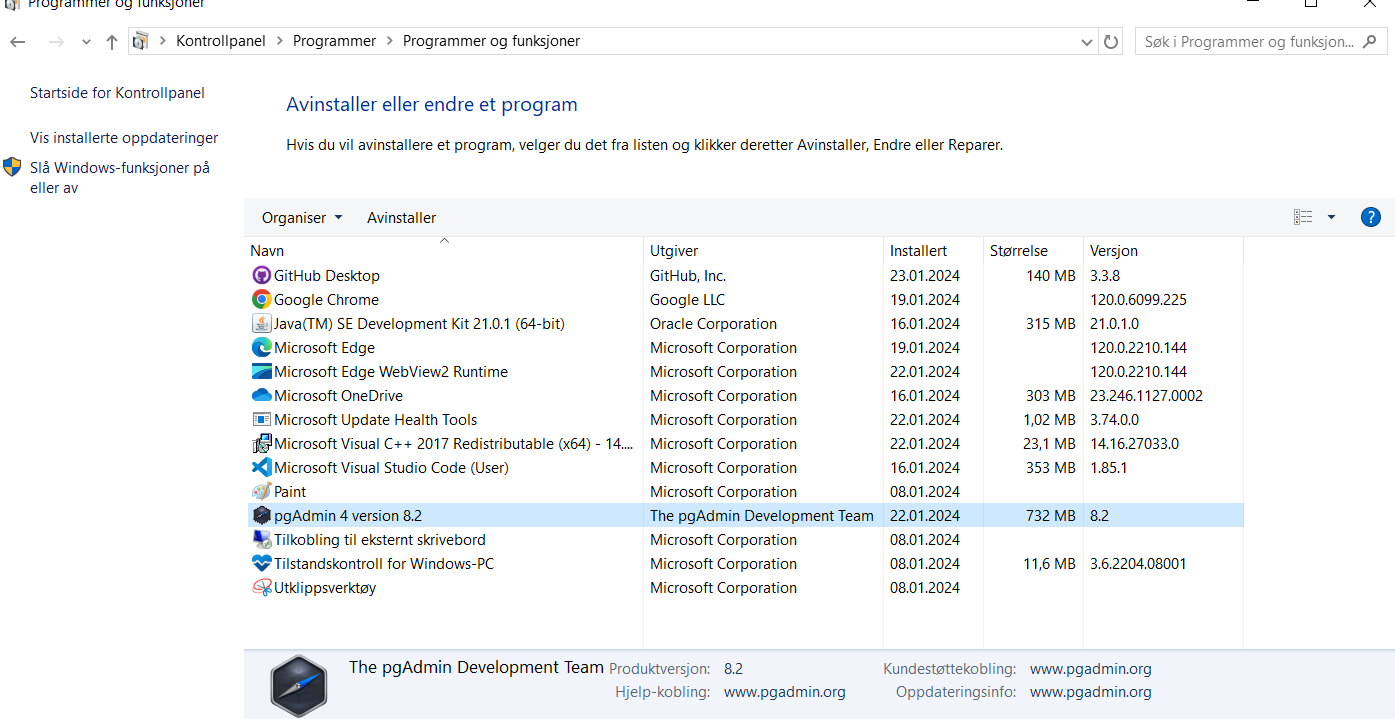This screenshot has width=1395, height=719.
Task: Open Slå Windows-funksjoner på eller av
Action: coord(120,178)
